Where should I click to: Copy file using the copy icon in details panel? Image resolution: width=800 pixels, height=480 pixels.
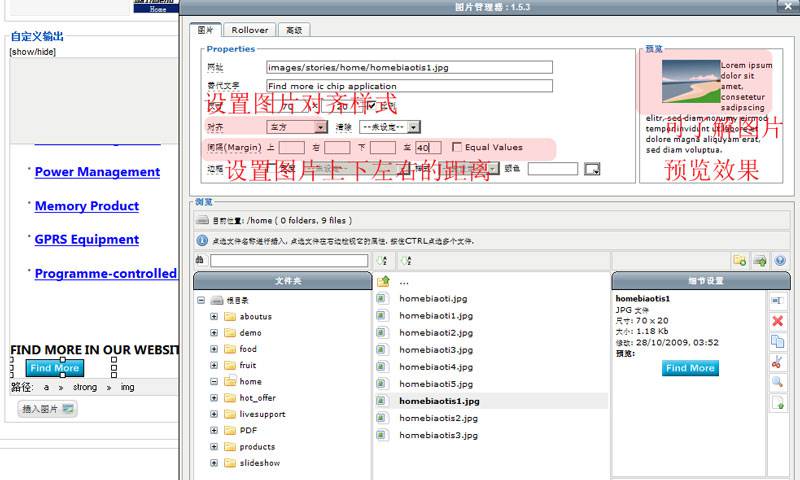tap(778, 341)
